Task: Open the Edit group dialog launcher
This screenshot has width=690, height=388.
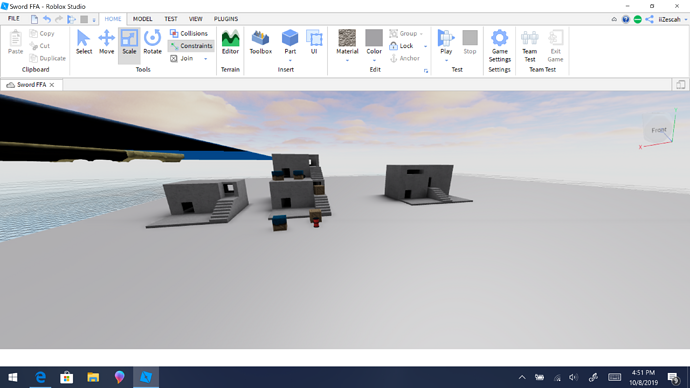Action: (x=426, y=71)
